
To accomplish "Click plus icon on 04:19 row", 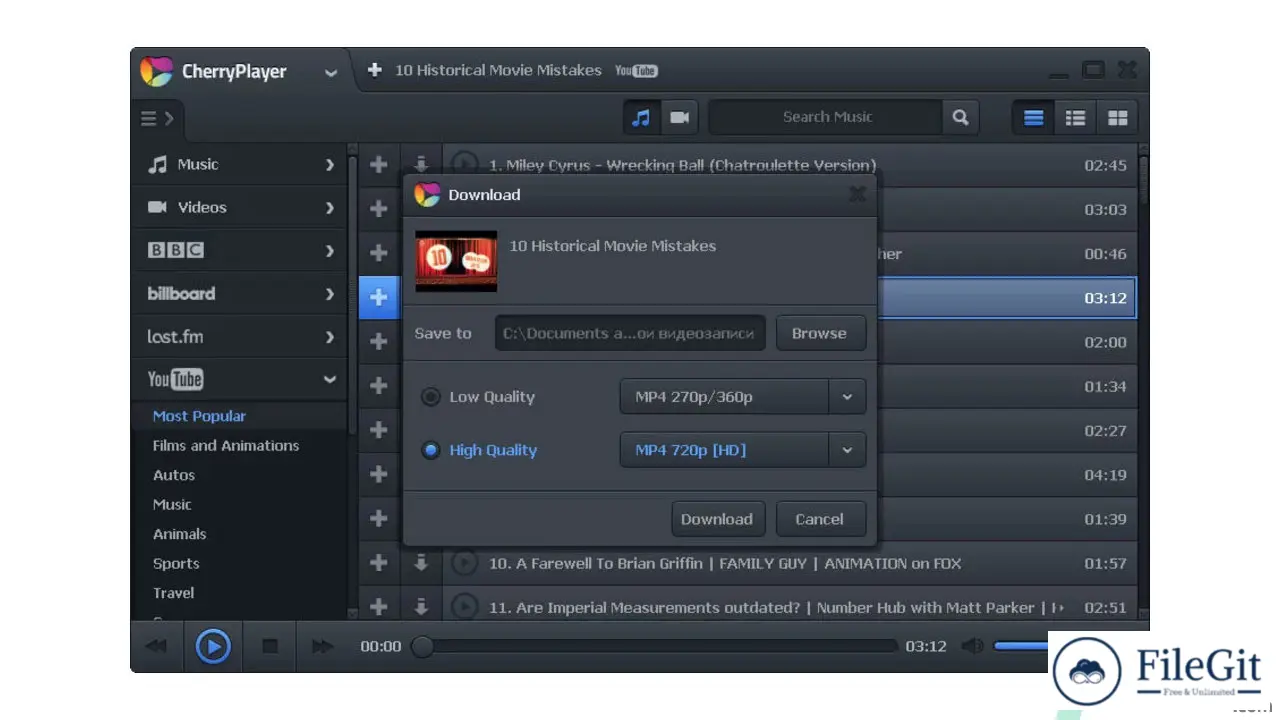I will coord(378,474).
